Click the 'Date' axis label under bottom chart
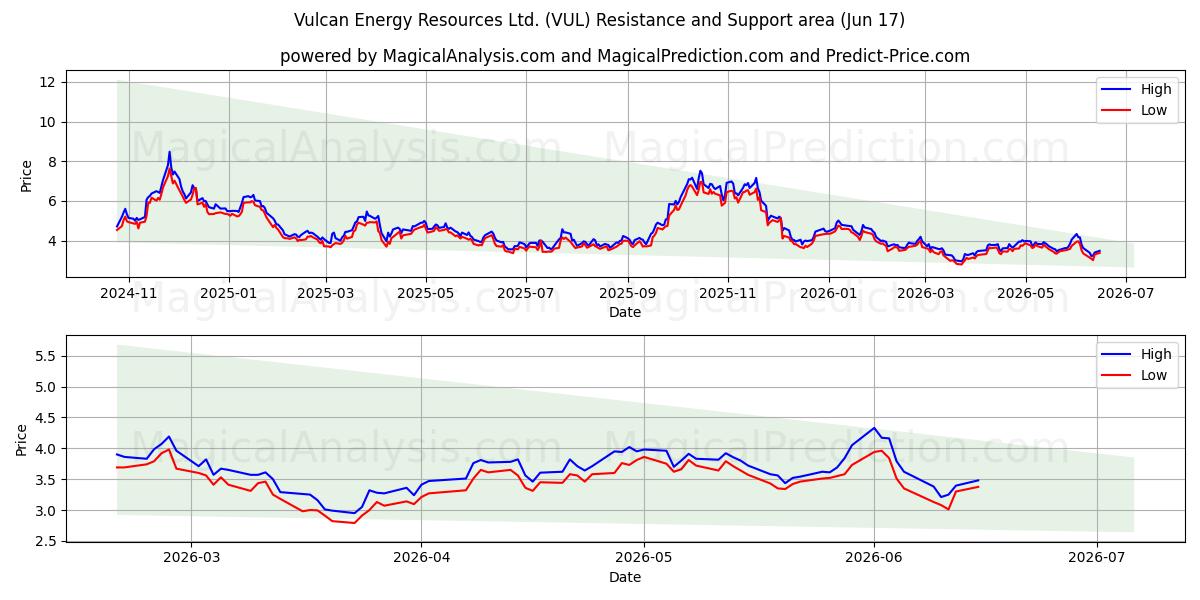The width and height of the screenshot is (1200, 600). (x=625, y=577)
